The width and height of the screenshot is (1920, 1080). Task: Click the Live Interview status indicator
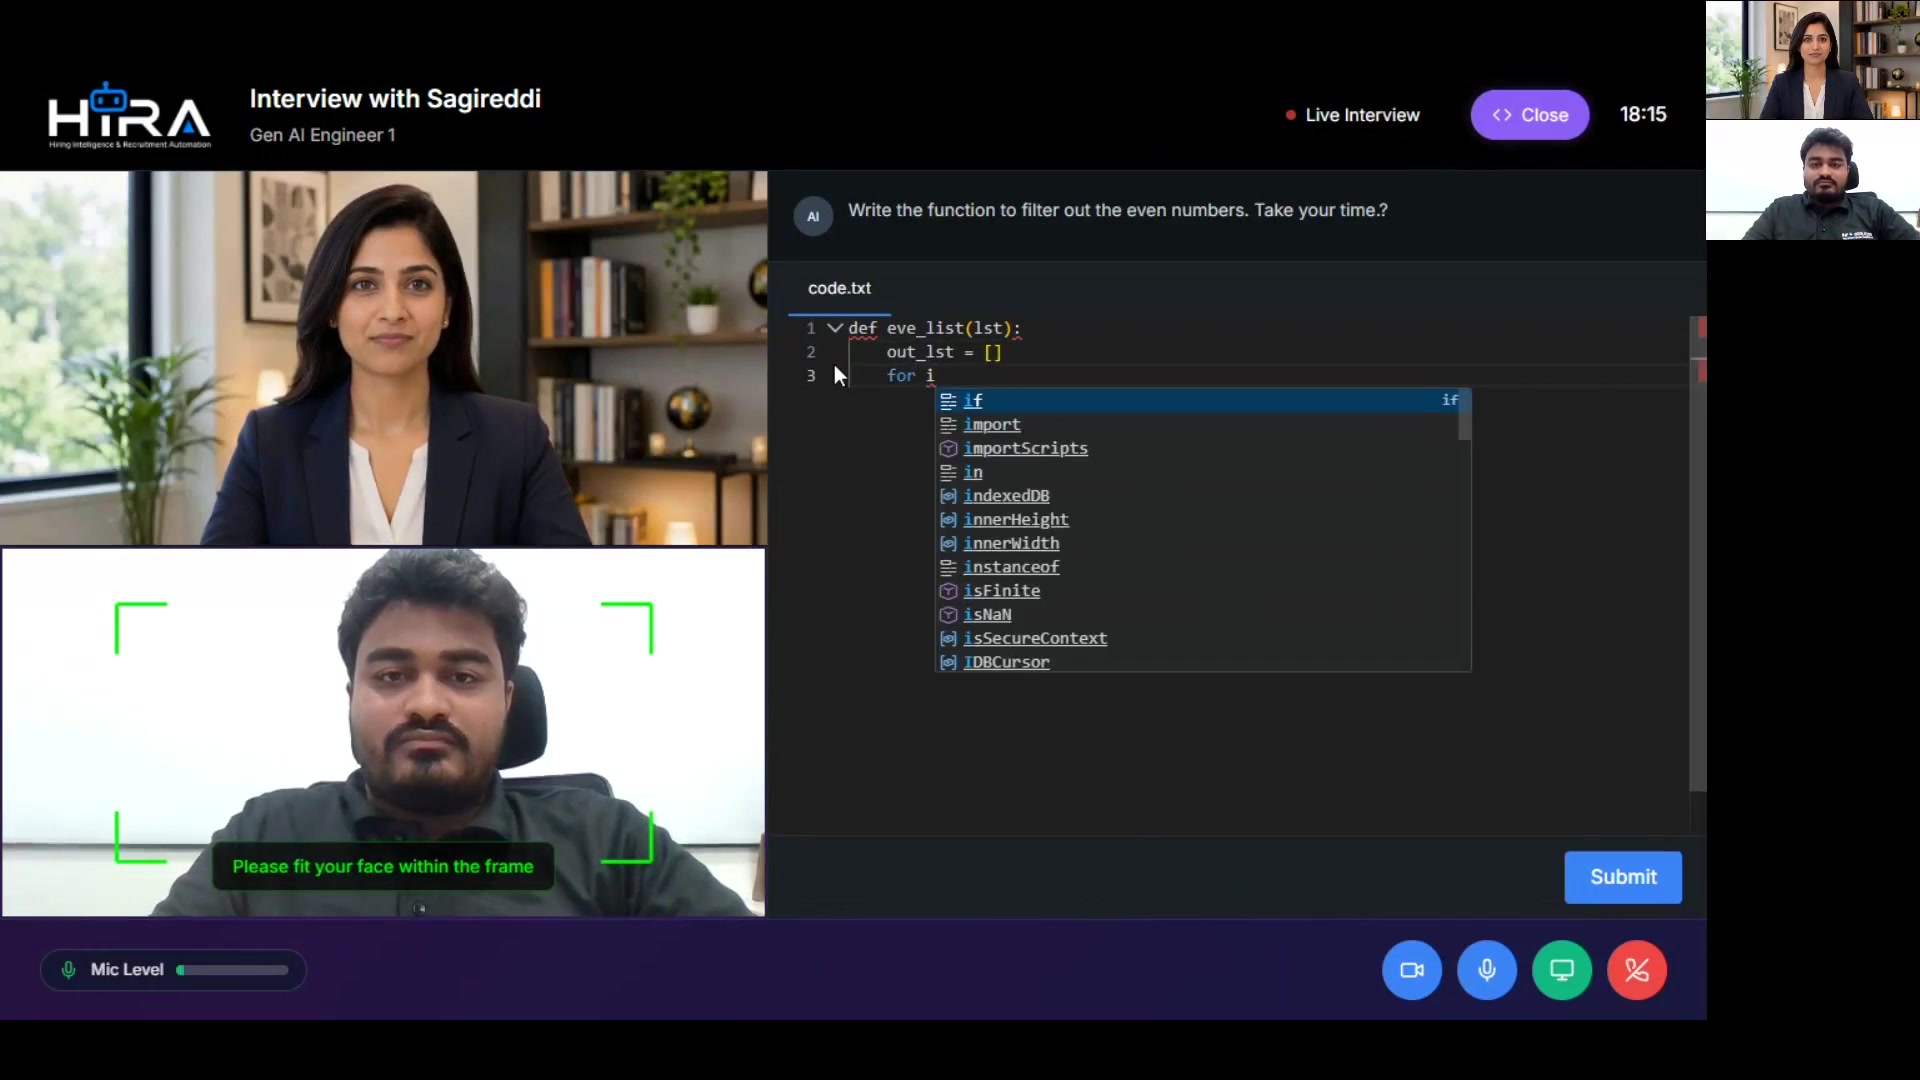pyautogui.click(x=1352, y=115)
